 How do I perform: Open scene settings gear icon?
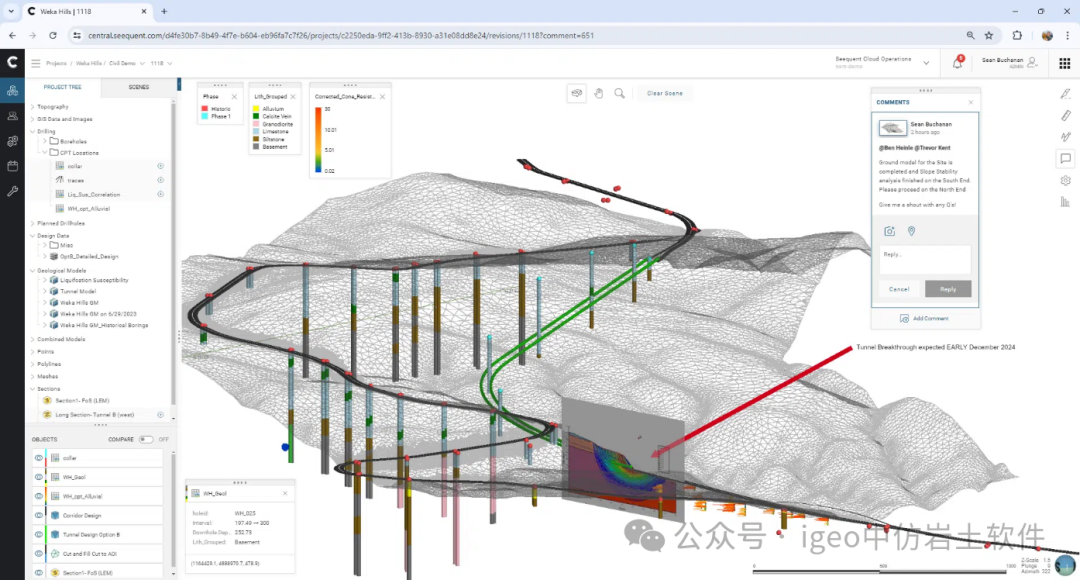[1065, 180]
